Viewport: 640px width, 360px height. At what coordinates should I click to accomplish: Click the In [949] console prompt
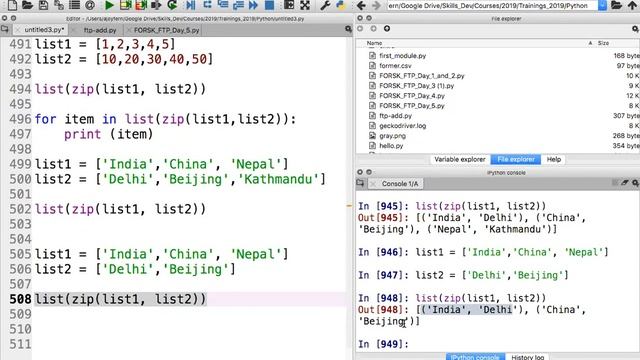point(383,344)
